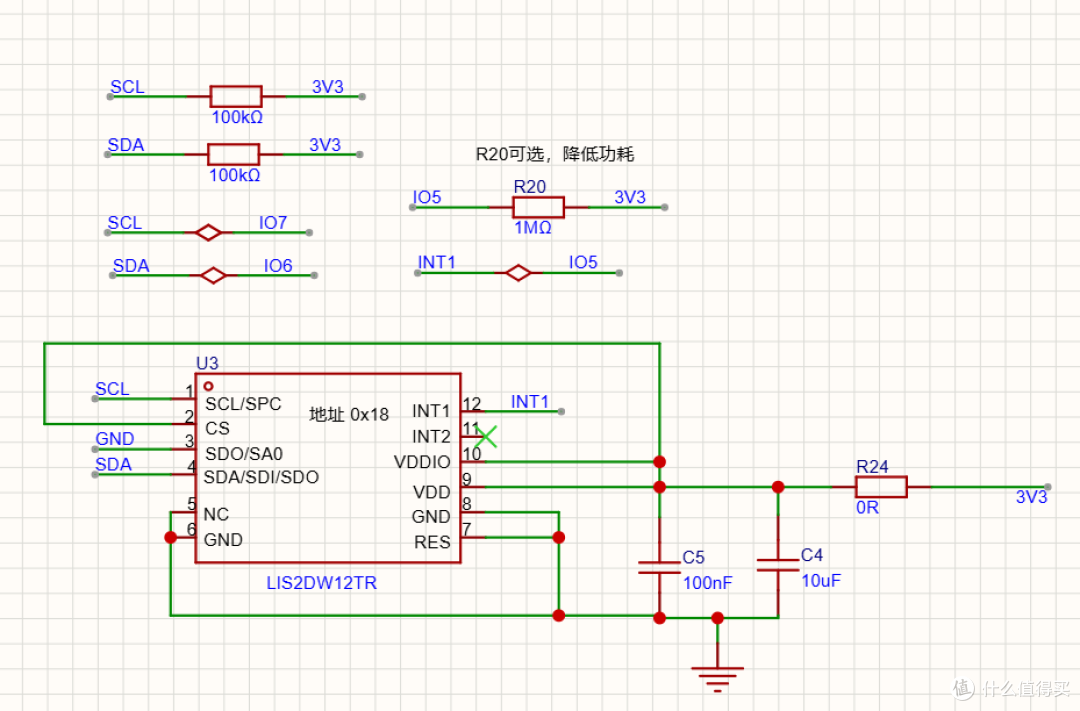The height and width of the screenshot is (711, 1080).
Task: Select the GND net label at pin 3
Action: point(115,439)
